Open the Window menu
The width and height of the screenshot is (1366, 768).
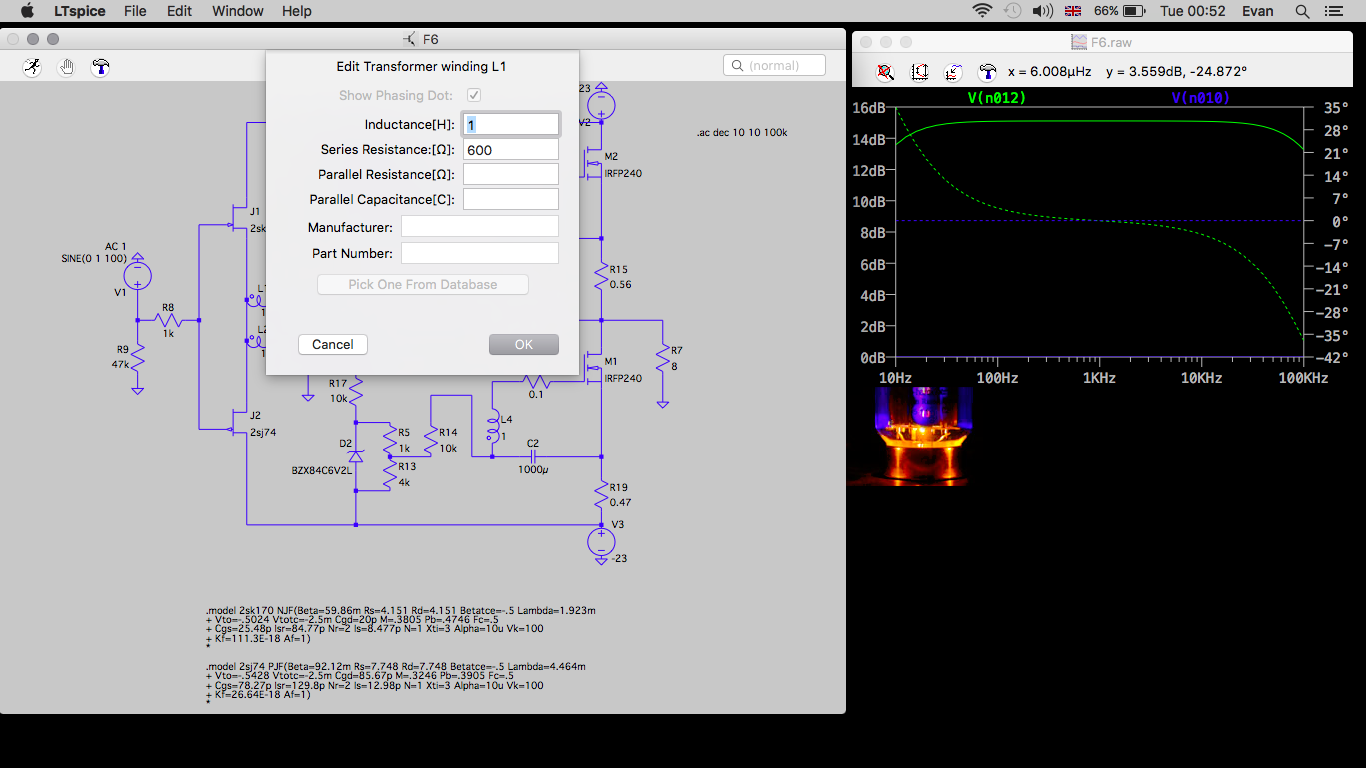(x=238, y=11)
